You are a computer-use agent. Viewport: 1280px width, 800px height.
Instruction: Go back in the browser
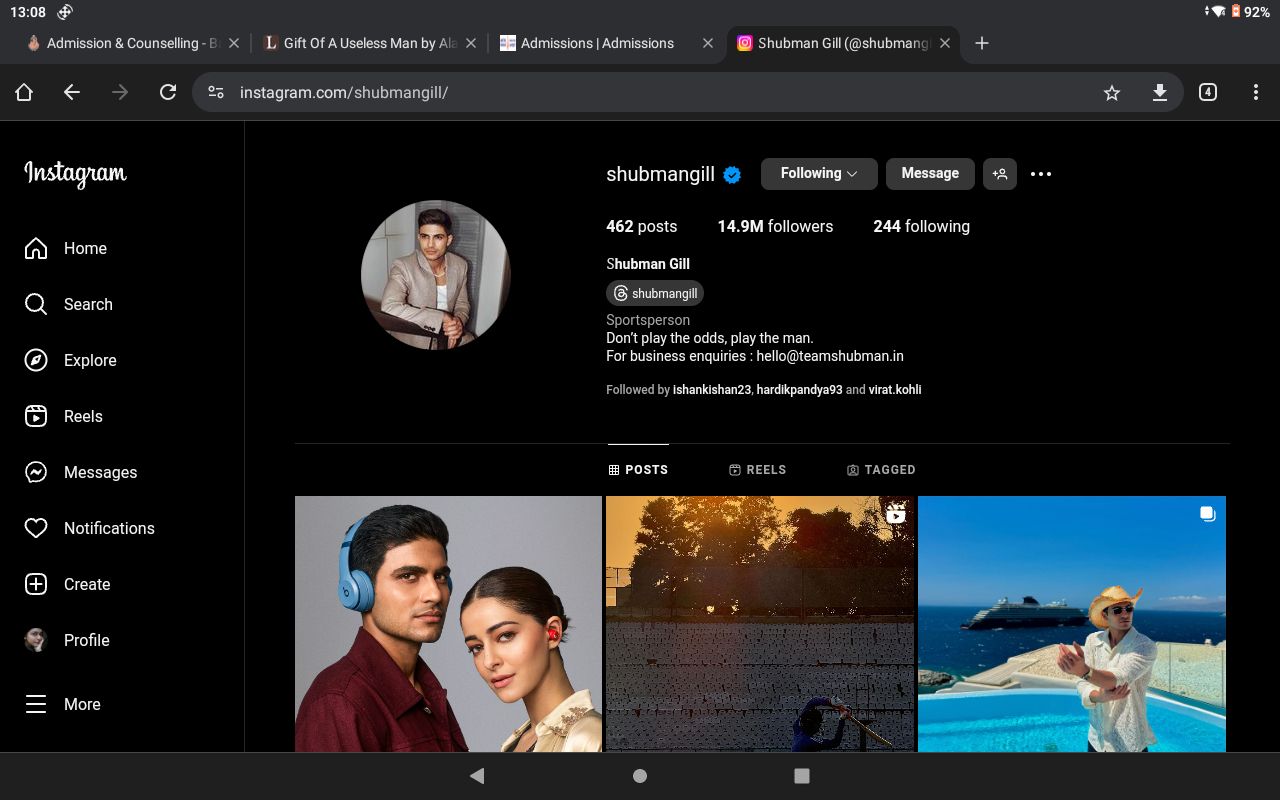pyautogui.click(x=72, y=92)
